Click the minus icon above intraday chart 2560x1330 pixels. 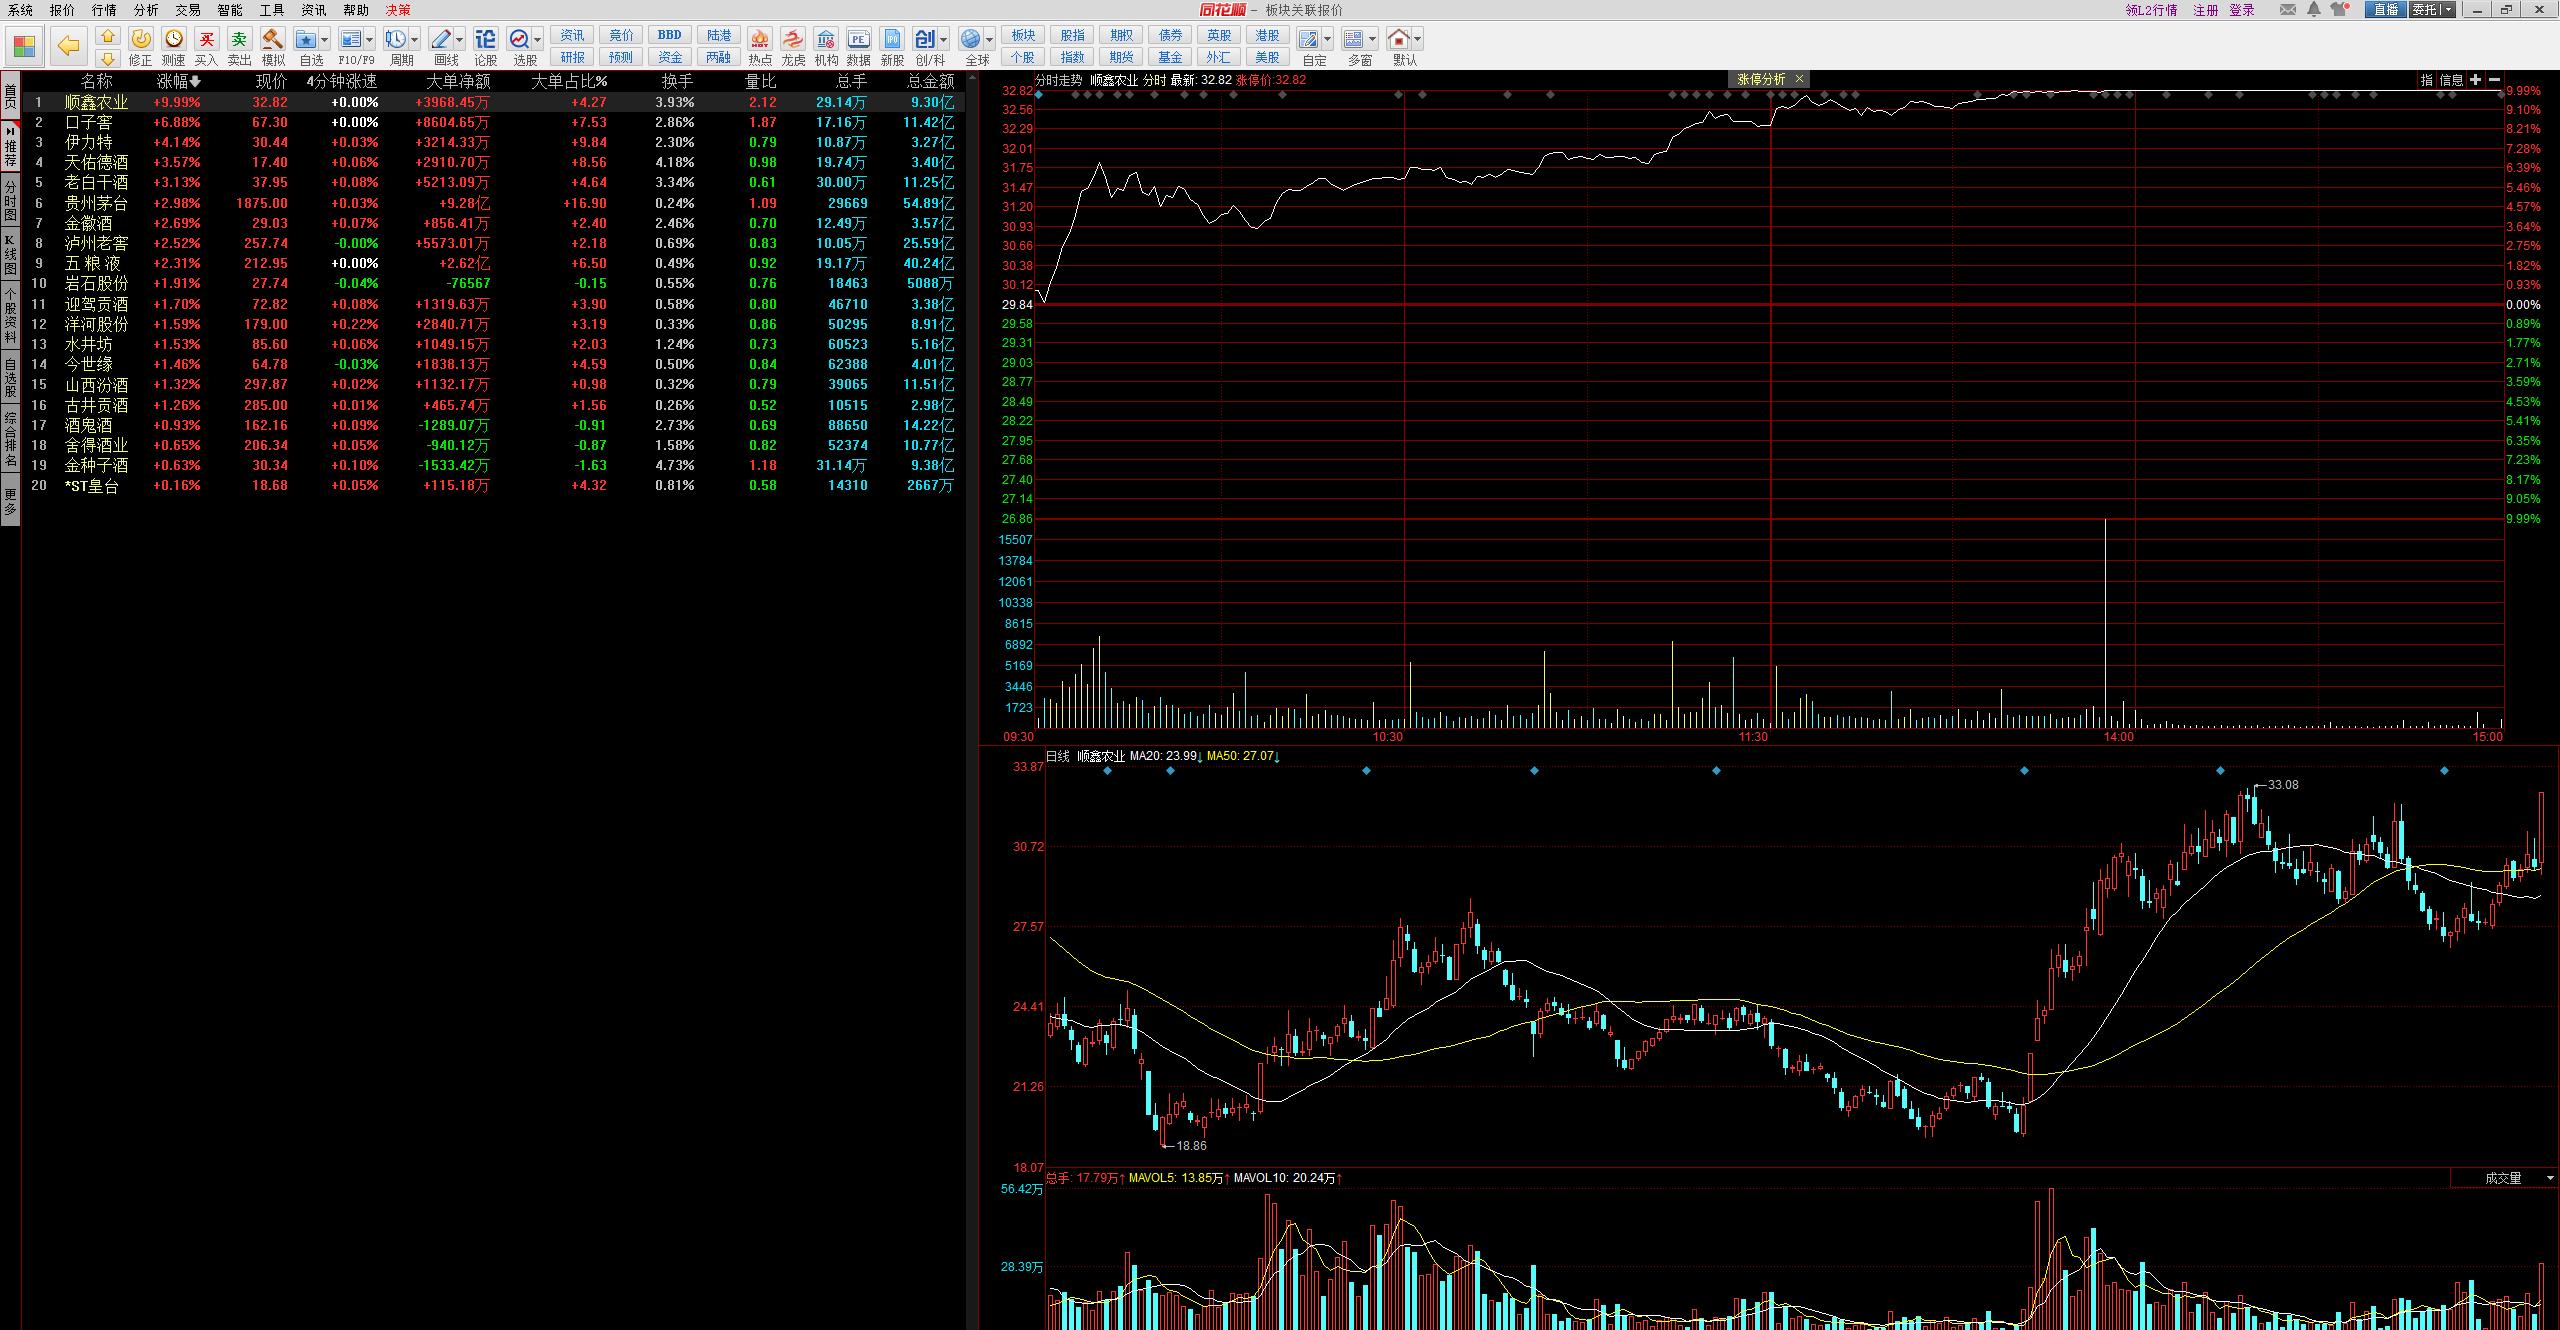click(2494, 80)
